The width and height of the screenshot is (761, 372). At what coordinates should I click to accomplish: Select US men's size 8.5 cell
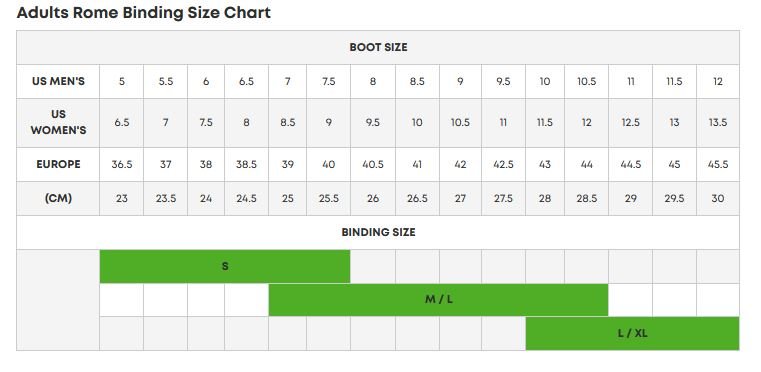417,82
